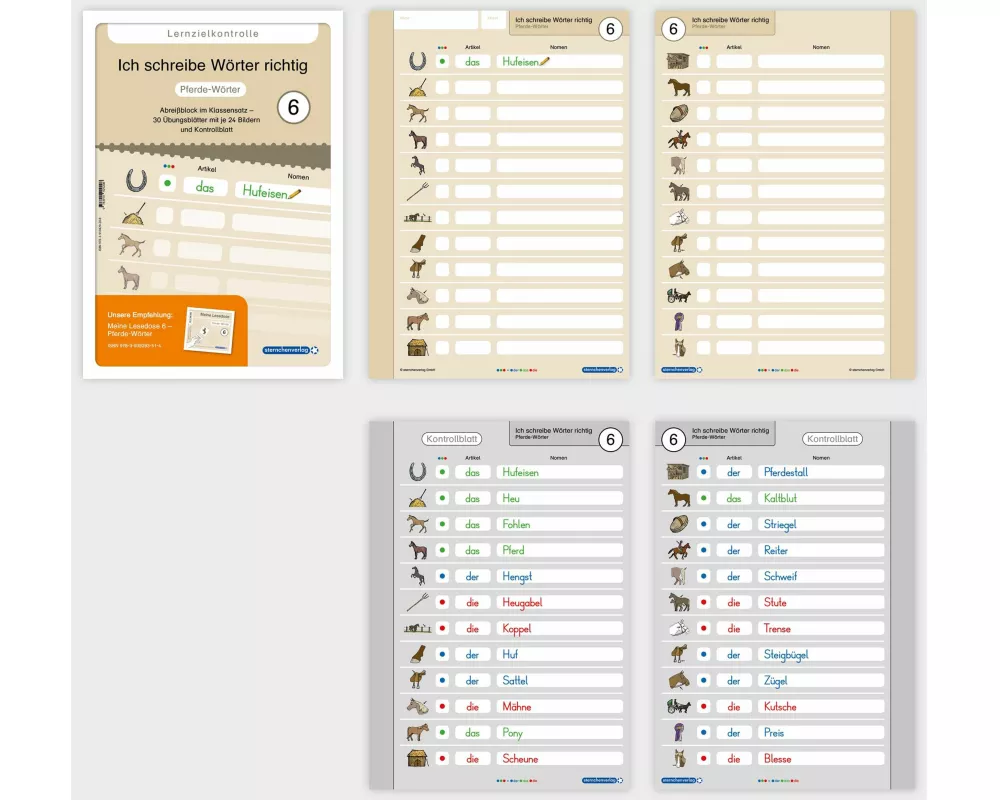Click the 'Stute' noun field on the bottom-right sheet
The image size is (1000, 800).
[820, 602]
